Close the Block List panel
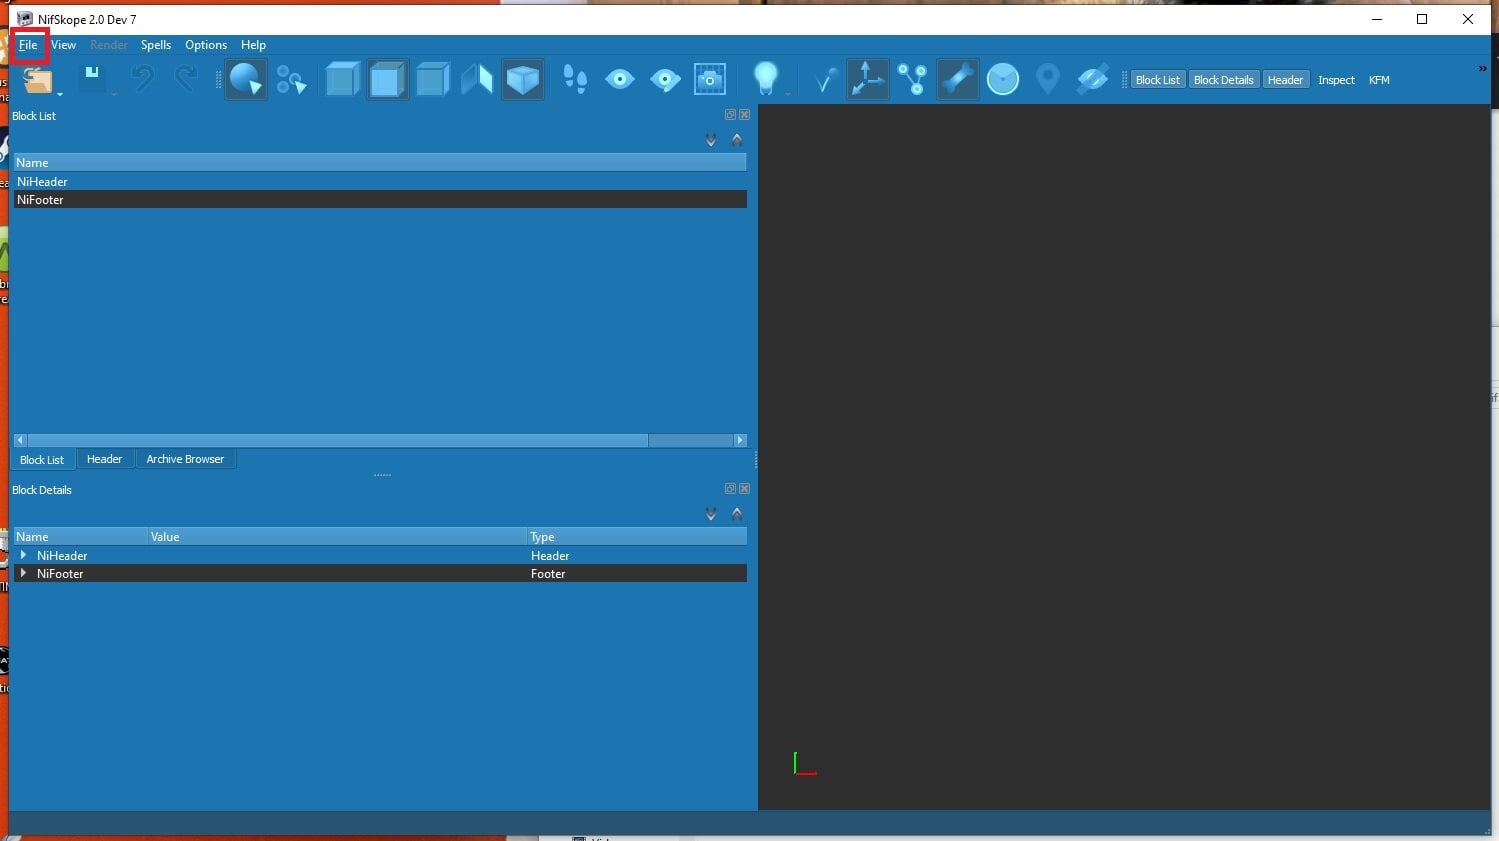1499x841 pixels. pyautogui.click(x=744, y=115)
